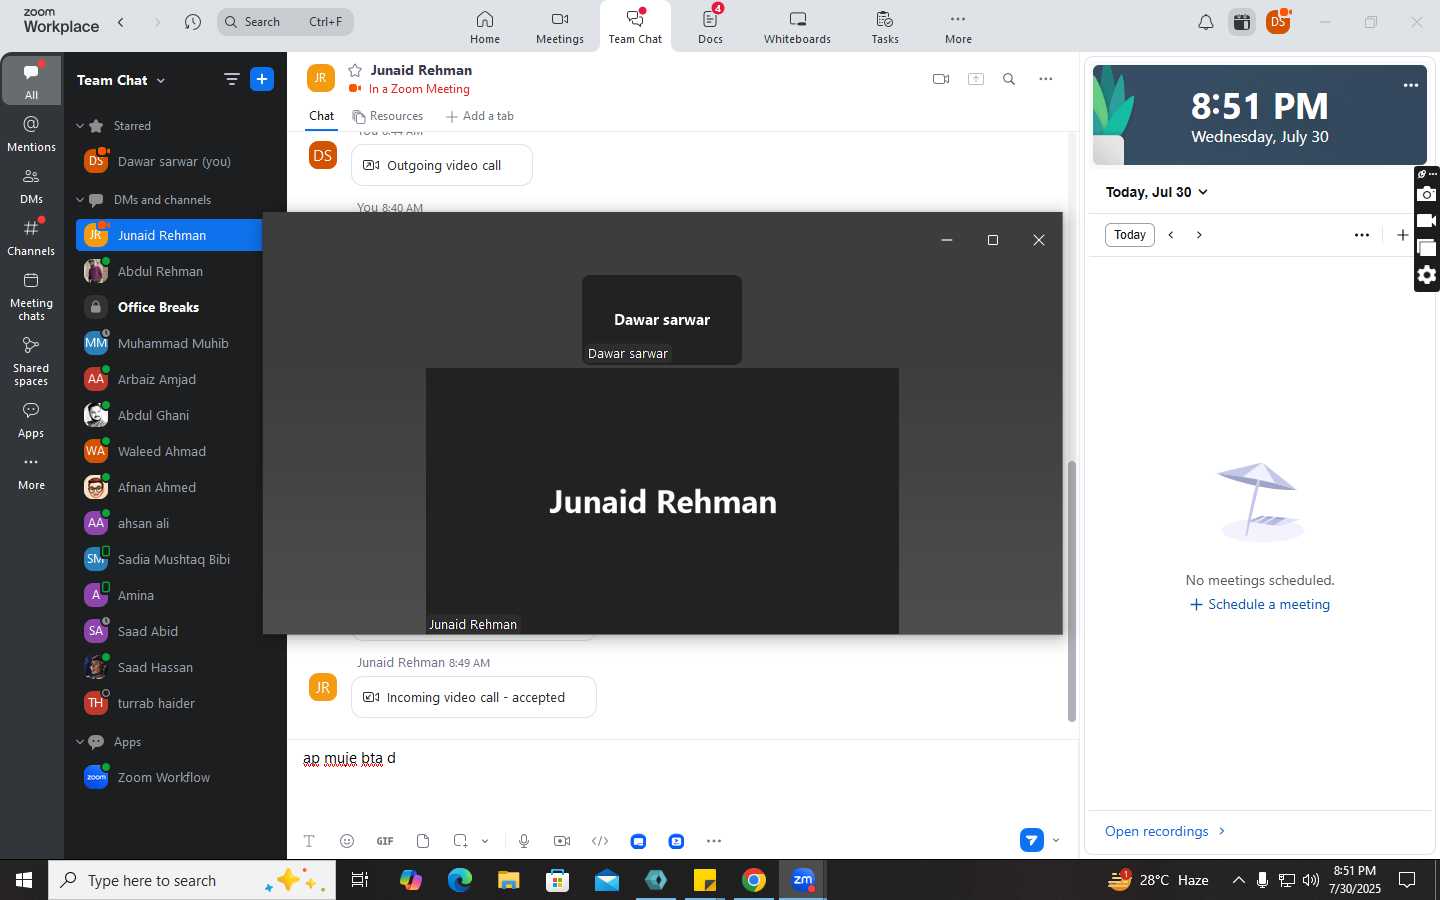Switch to the Resources tab in chat
The image size is (1440, 900).
tap(388, 116)
